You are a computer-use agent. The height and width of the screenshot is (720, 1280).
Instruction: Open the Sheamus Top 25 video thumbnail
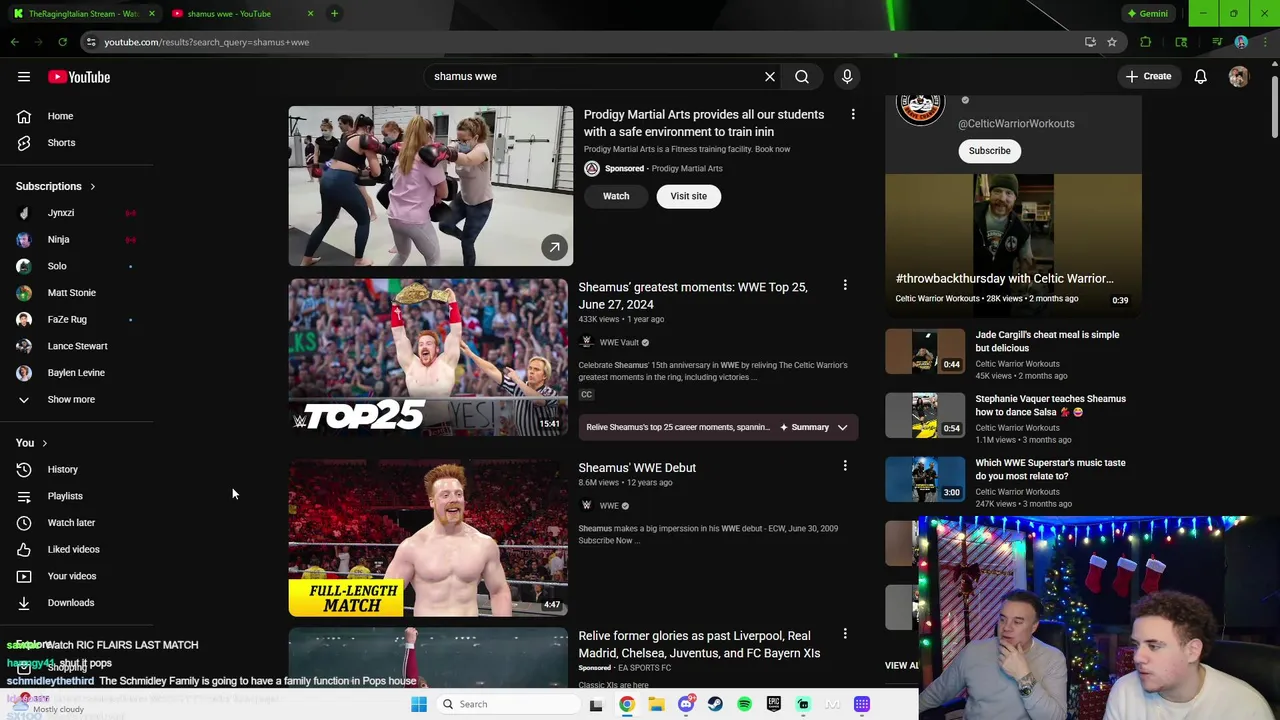pos(428,357)
